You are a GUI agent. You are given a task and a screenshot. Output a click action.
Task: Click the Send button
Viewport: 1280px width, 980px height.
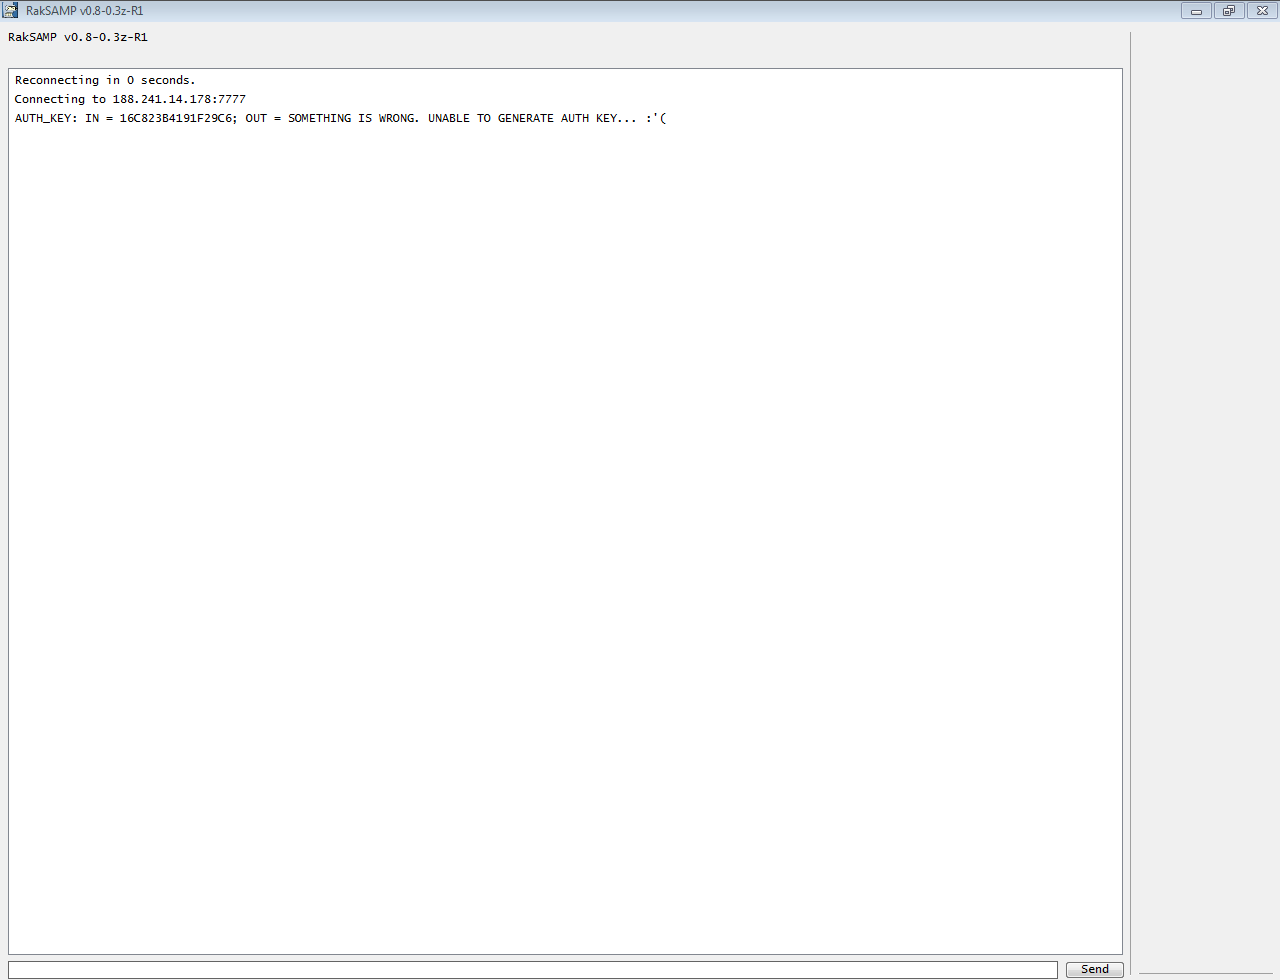[x=1094, y=969]
